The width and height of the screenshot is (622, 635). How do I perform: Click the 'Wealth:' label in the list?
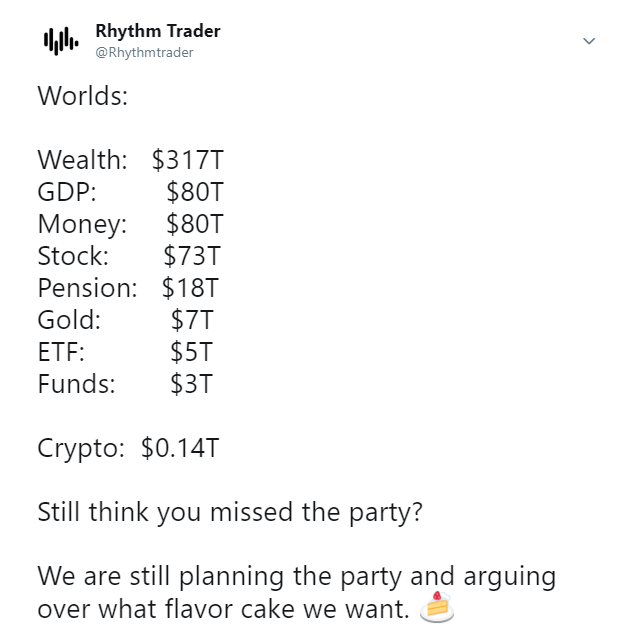pos(83,160)
